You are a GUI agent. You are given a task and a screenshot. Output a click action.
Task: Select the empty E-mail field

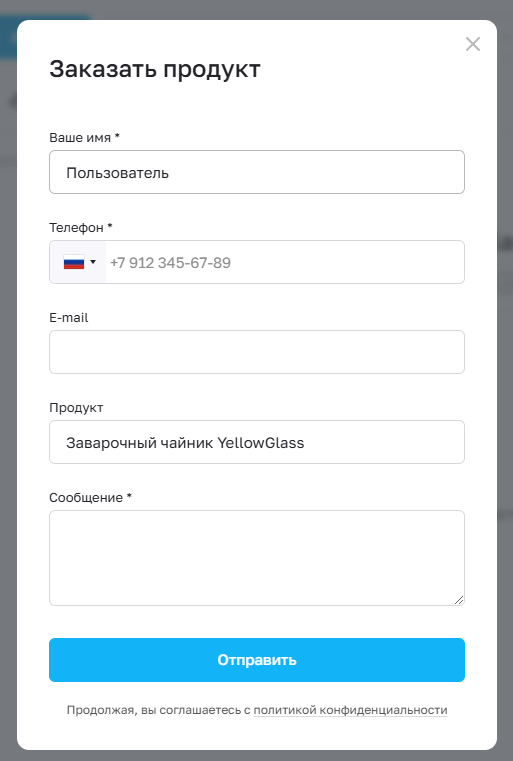point(257,352)
